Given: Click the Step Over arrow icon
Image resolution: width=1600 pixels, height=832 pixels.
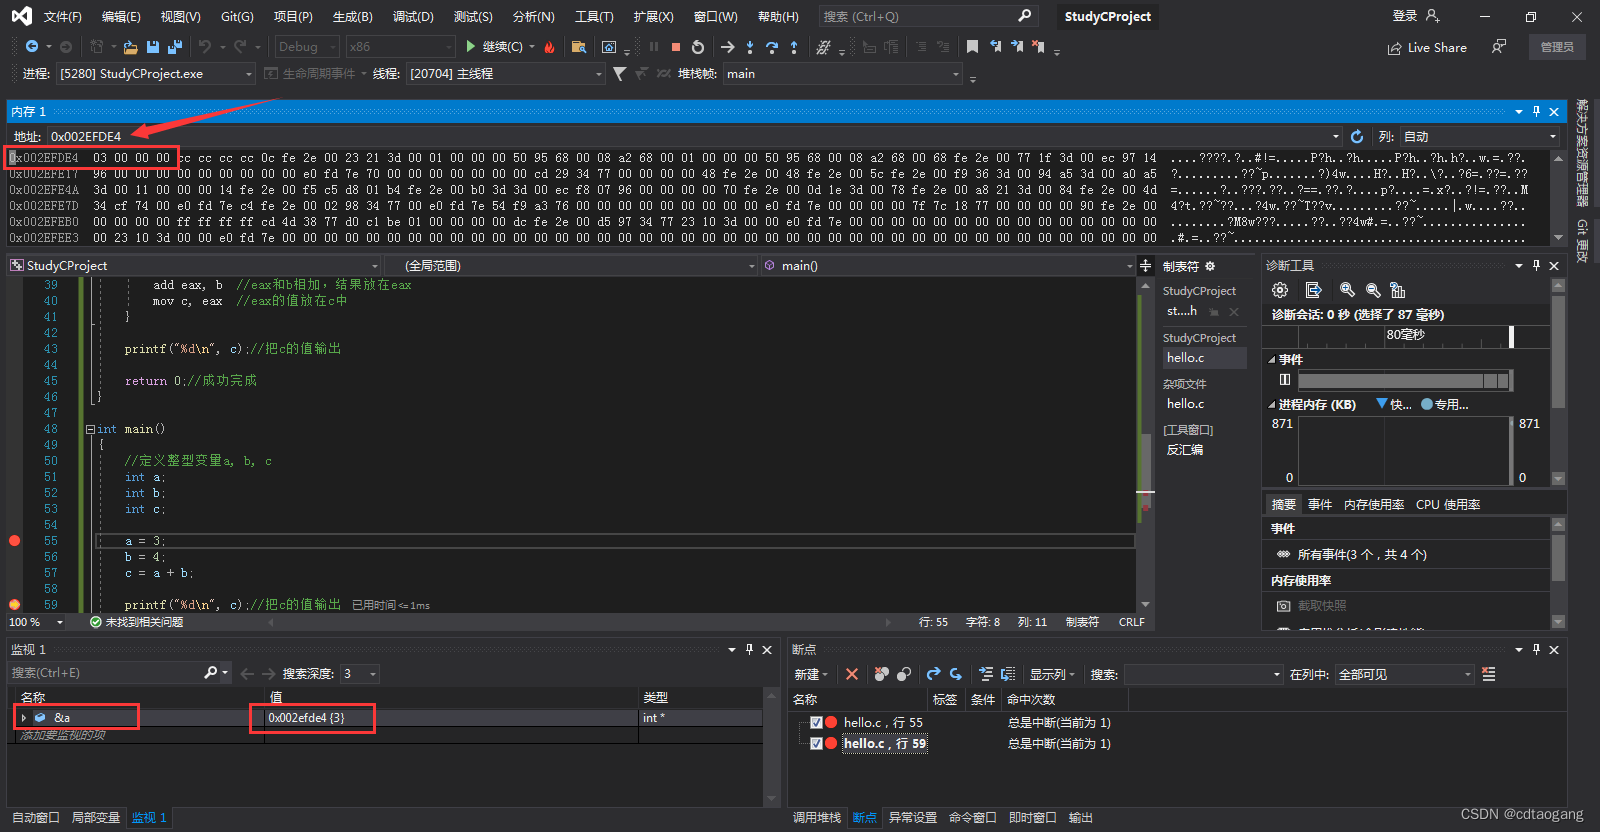Looking at the screenshot, I should click(x=772, y=47).
